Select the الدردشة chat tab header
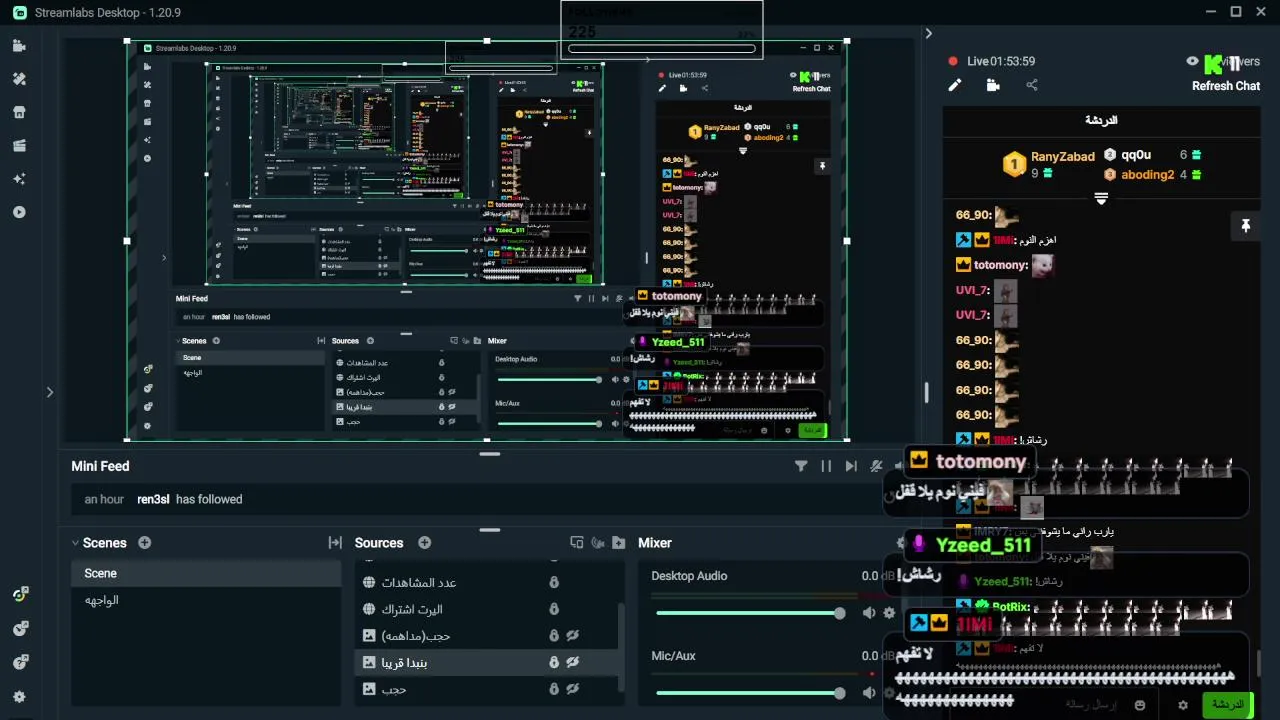 click(1101, 120)
